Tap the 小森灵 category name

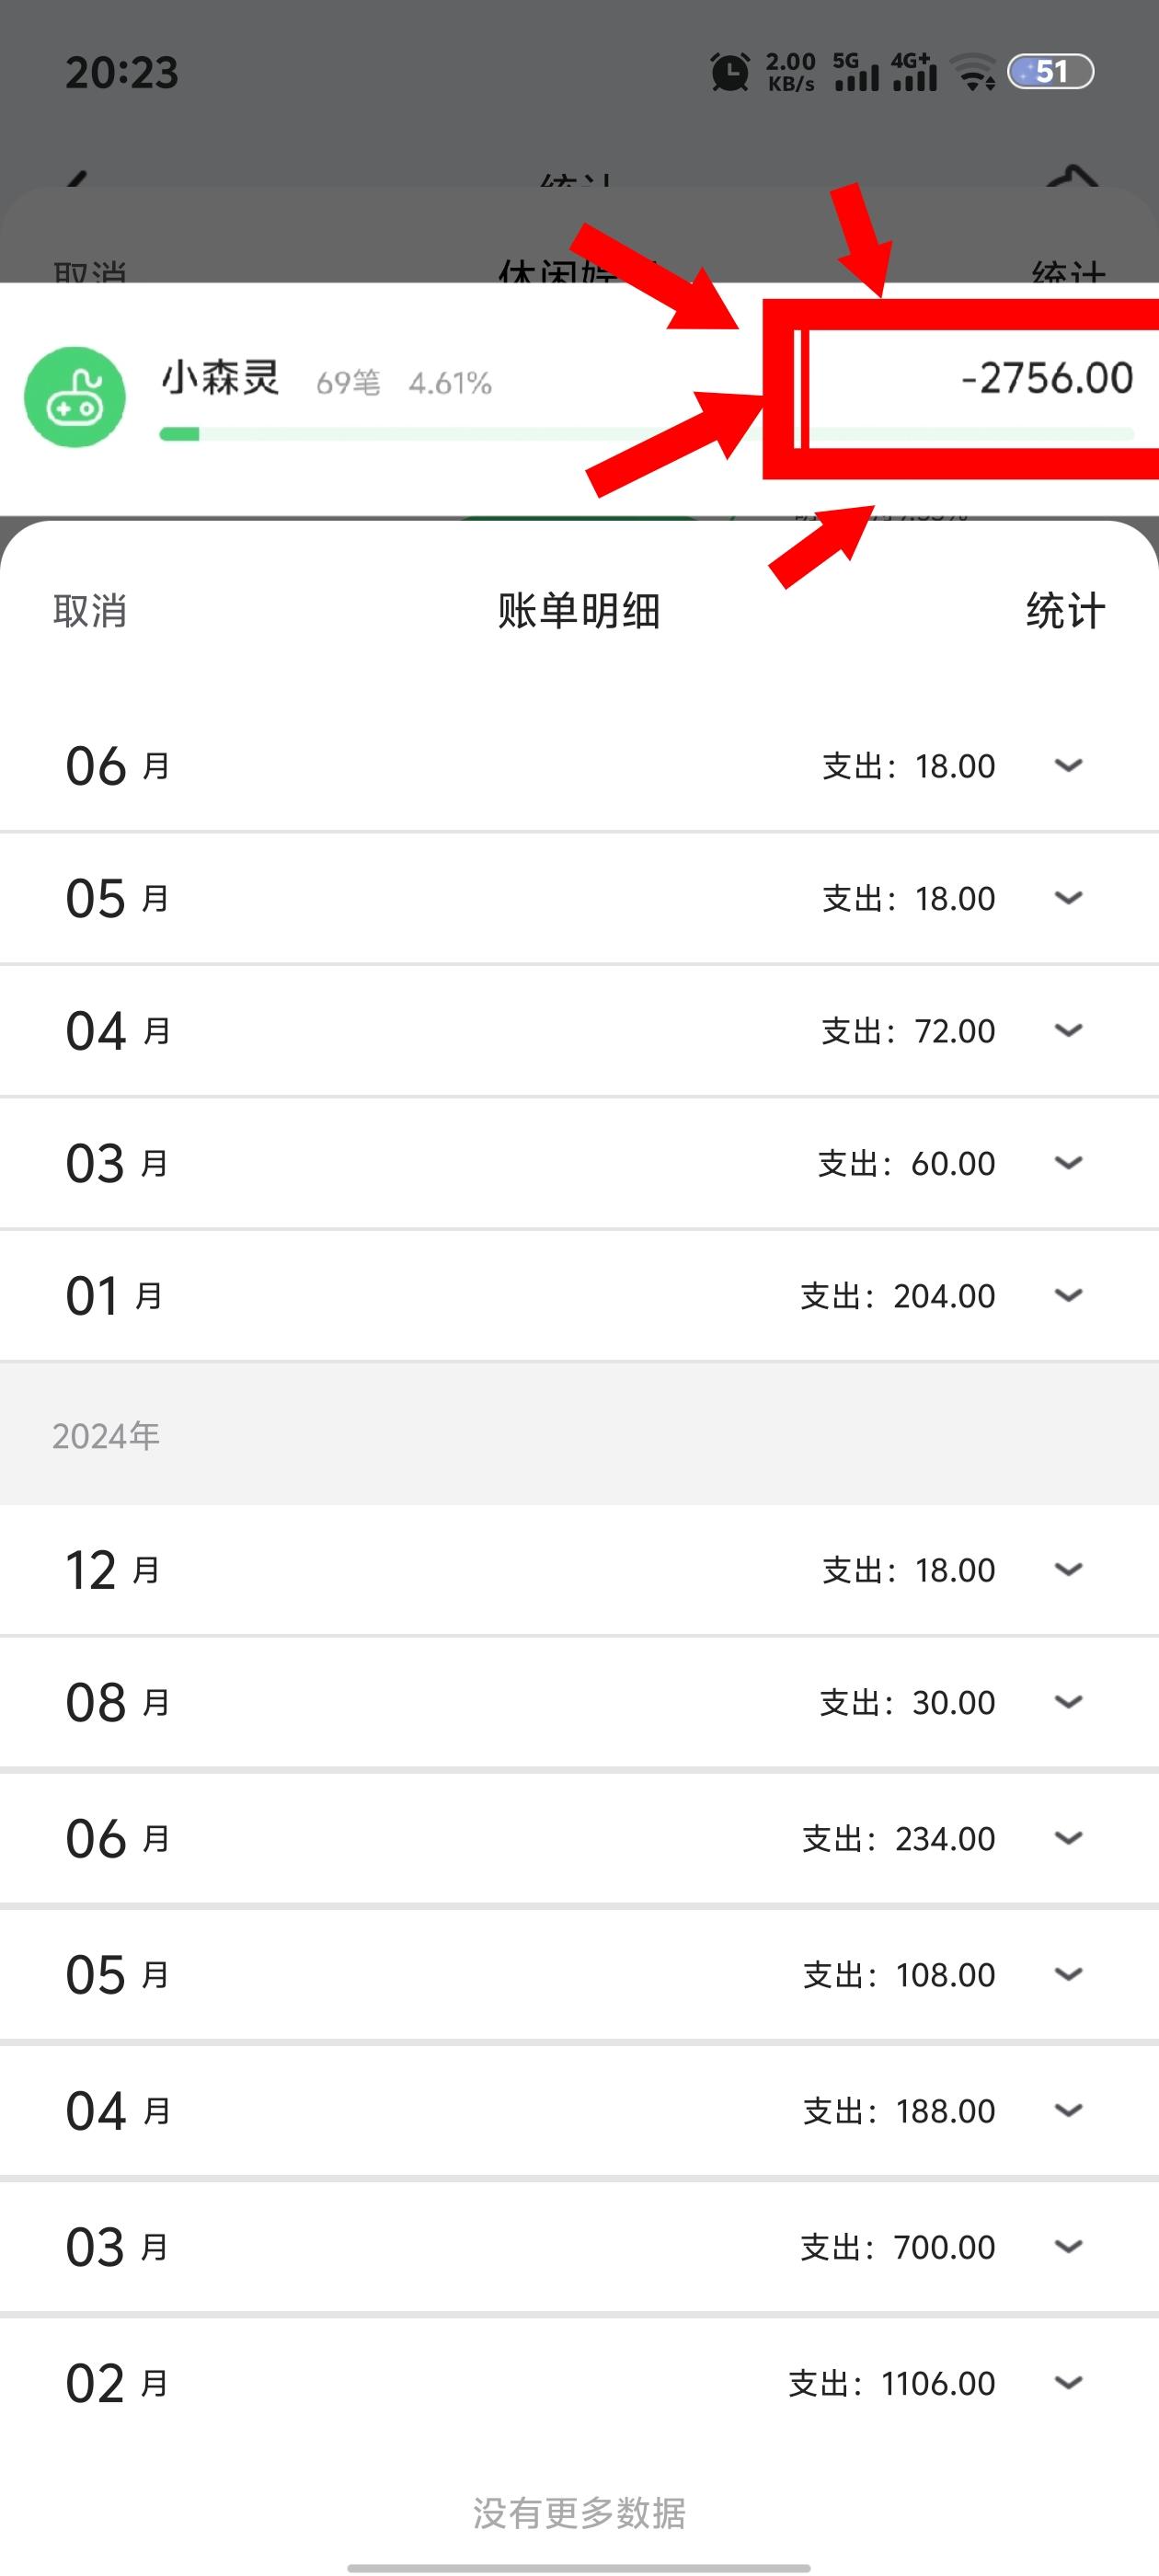tap(221, 378)
